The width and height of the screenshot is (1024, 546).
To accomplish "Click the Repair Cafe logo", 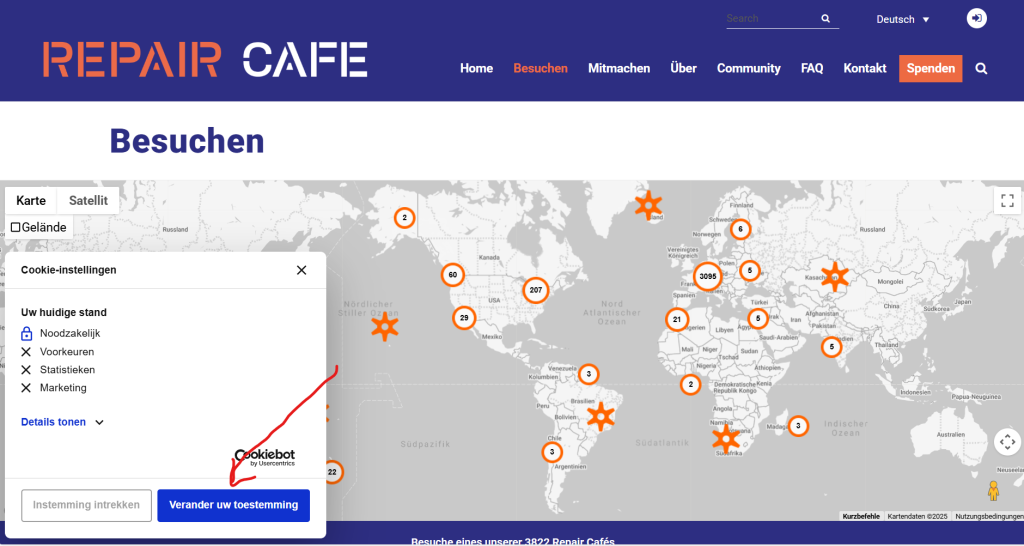I will (205, 60).
